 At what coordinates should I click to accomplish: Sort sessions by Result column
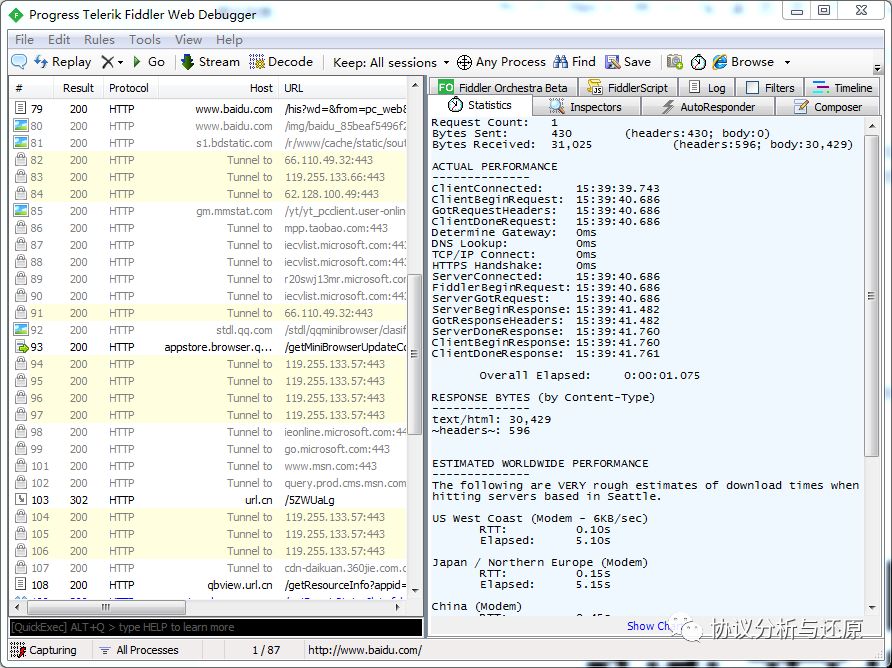pyautogui.click(x=79, y=88)
